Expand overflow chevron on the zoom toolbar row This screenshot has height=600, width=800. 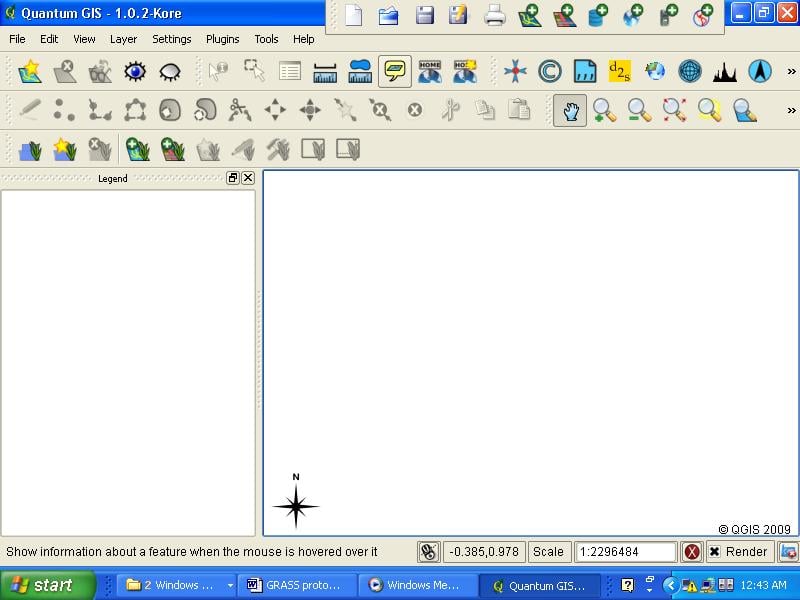pyautogui.click(x=791, y=110)
